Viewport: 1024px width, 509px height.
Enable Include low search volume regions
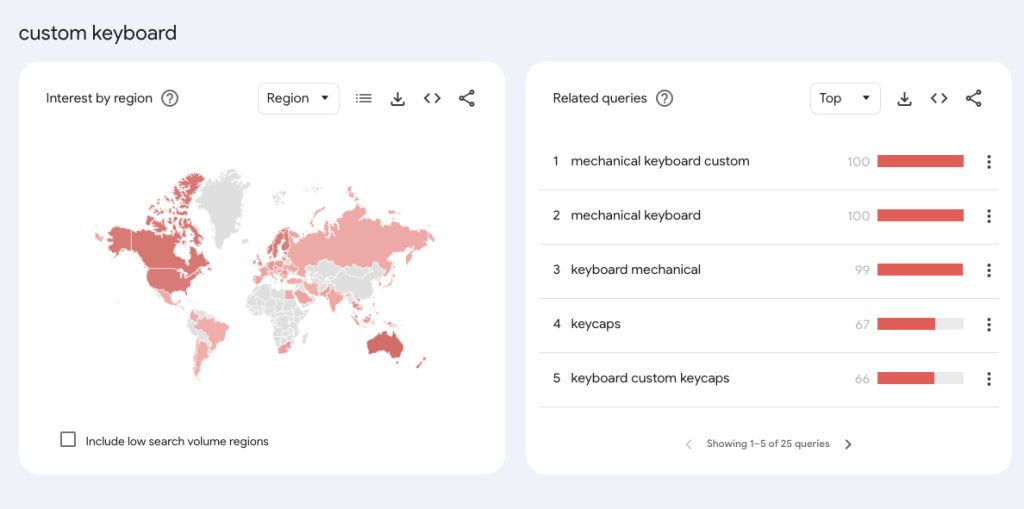68,439
